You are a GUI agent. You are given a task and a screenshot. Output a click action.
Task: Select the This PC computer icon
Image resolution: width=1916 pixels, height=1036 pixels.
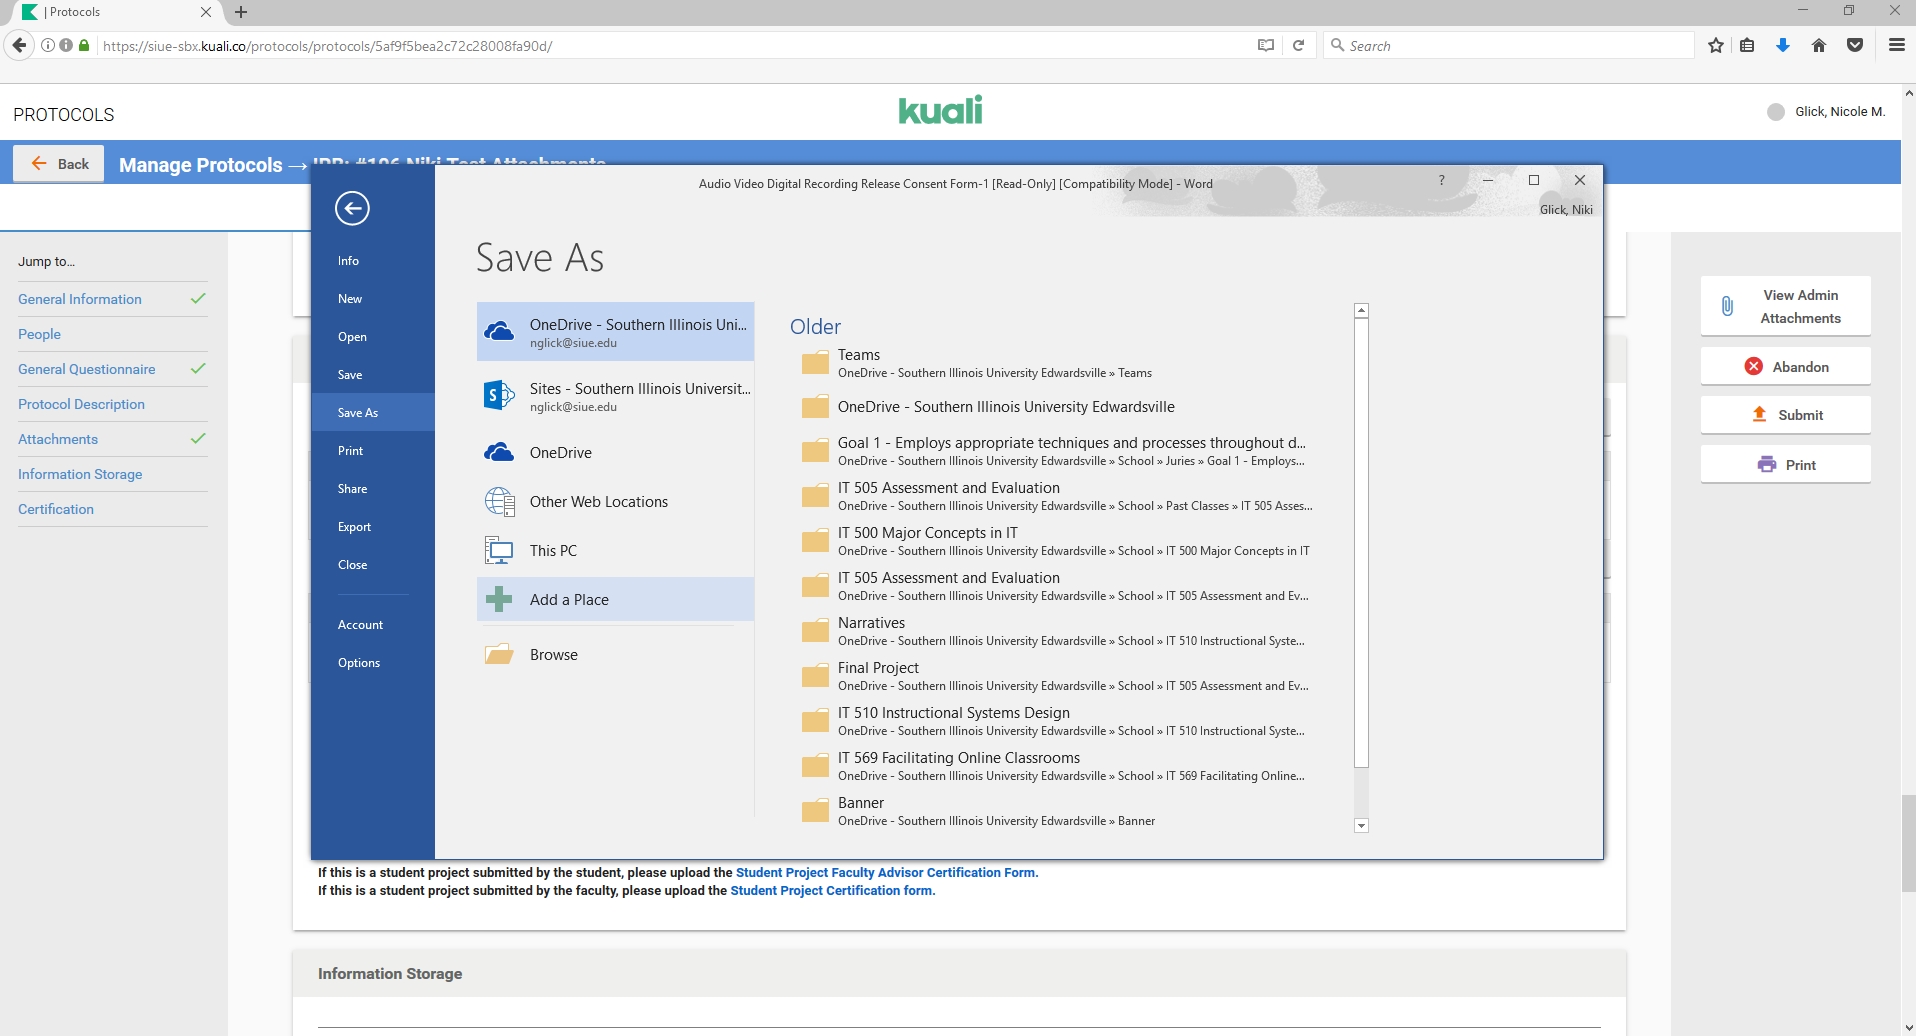point(498,551)
